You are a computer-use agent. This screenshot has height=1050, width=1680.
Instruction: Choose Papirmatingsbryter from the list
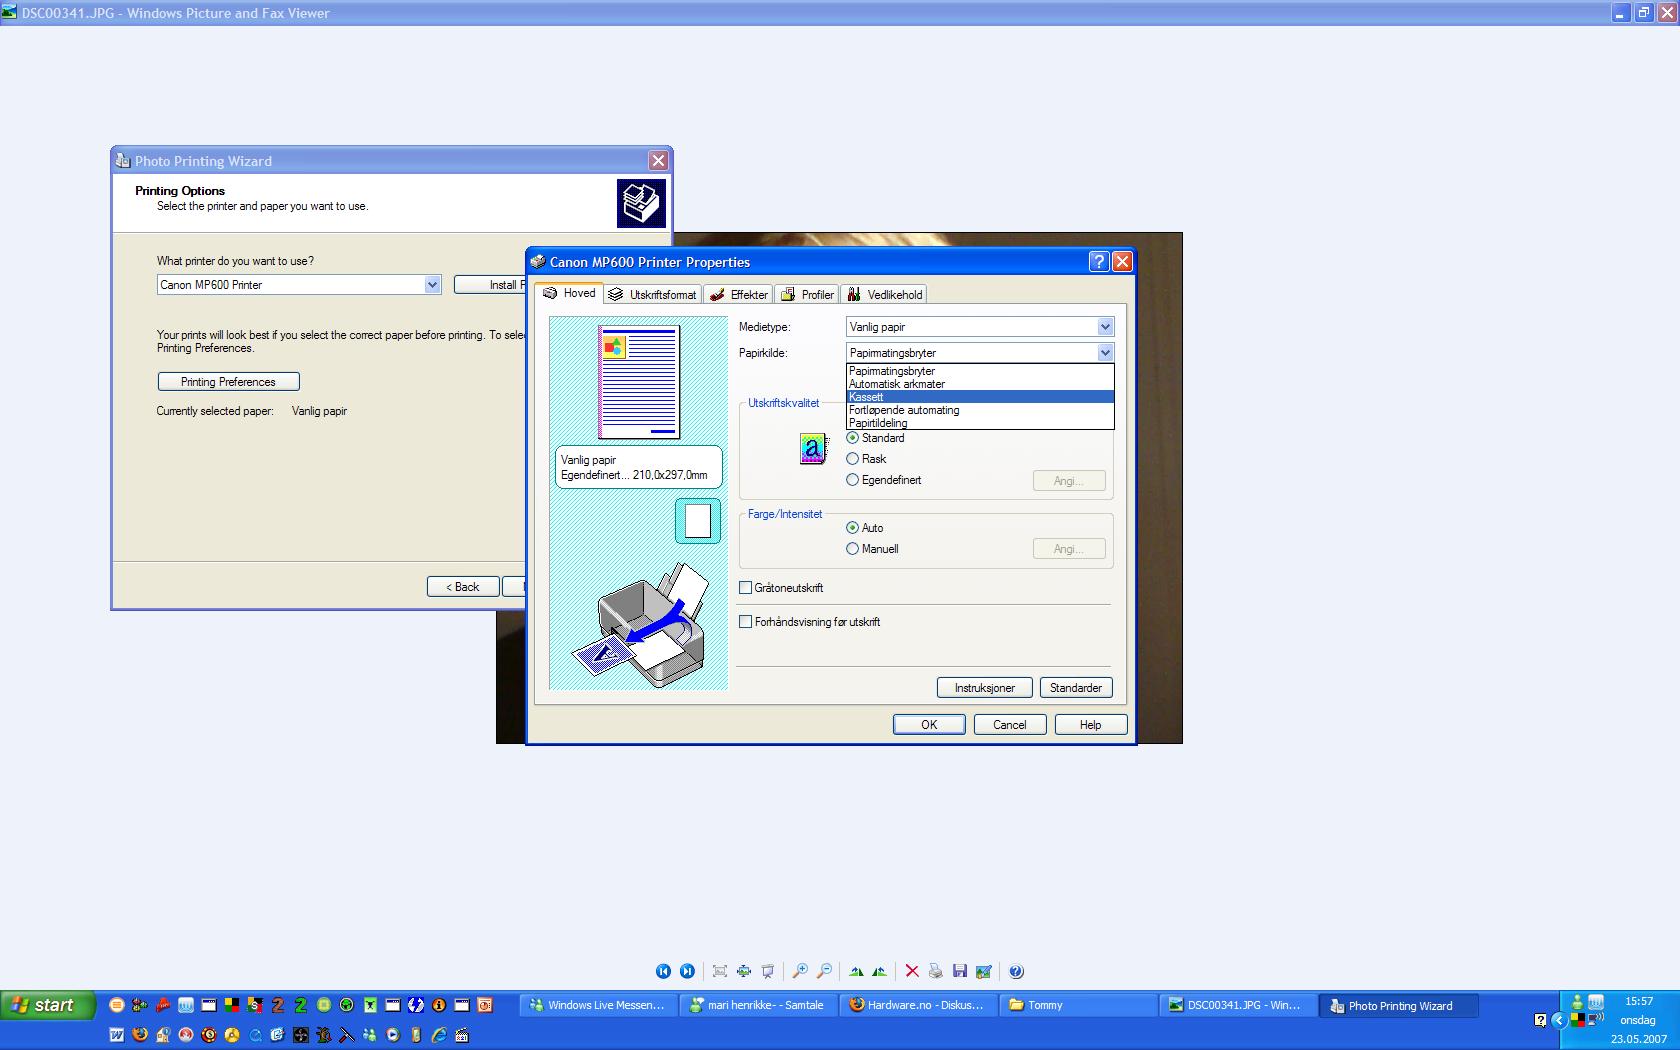click(980, 371)
